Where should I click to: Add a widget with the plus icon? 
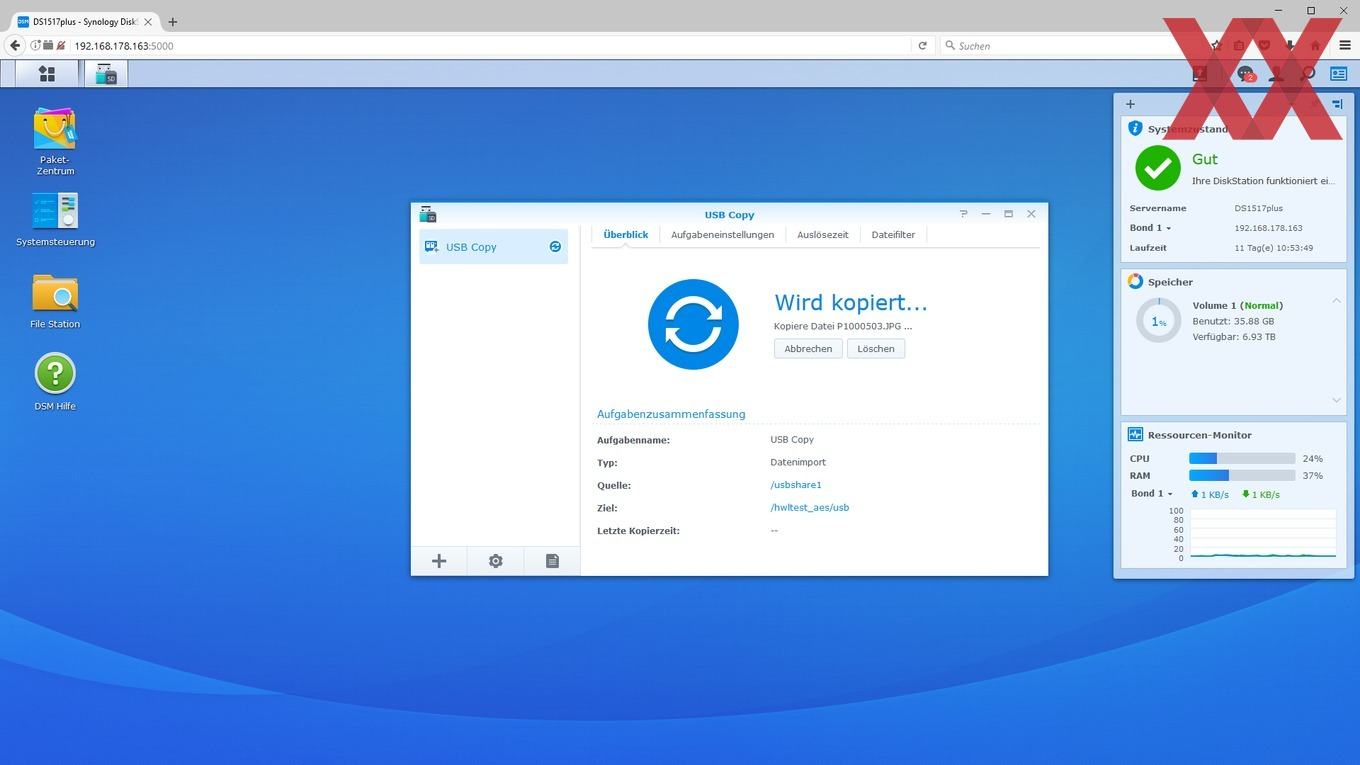click(x=1130, y=104)
